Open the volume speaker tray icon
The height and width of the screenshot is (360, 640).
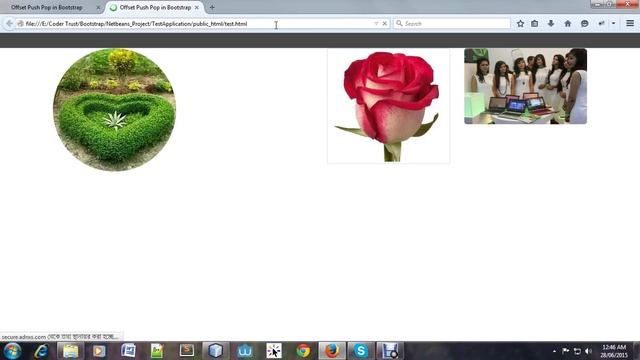[588, 351]
